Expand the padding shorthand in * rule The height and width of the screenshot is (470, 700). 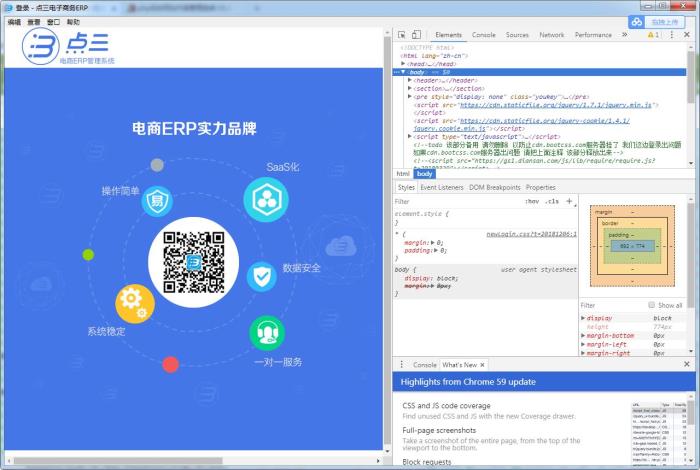tap(436, 251)
